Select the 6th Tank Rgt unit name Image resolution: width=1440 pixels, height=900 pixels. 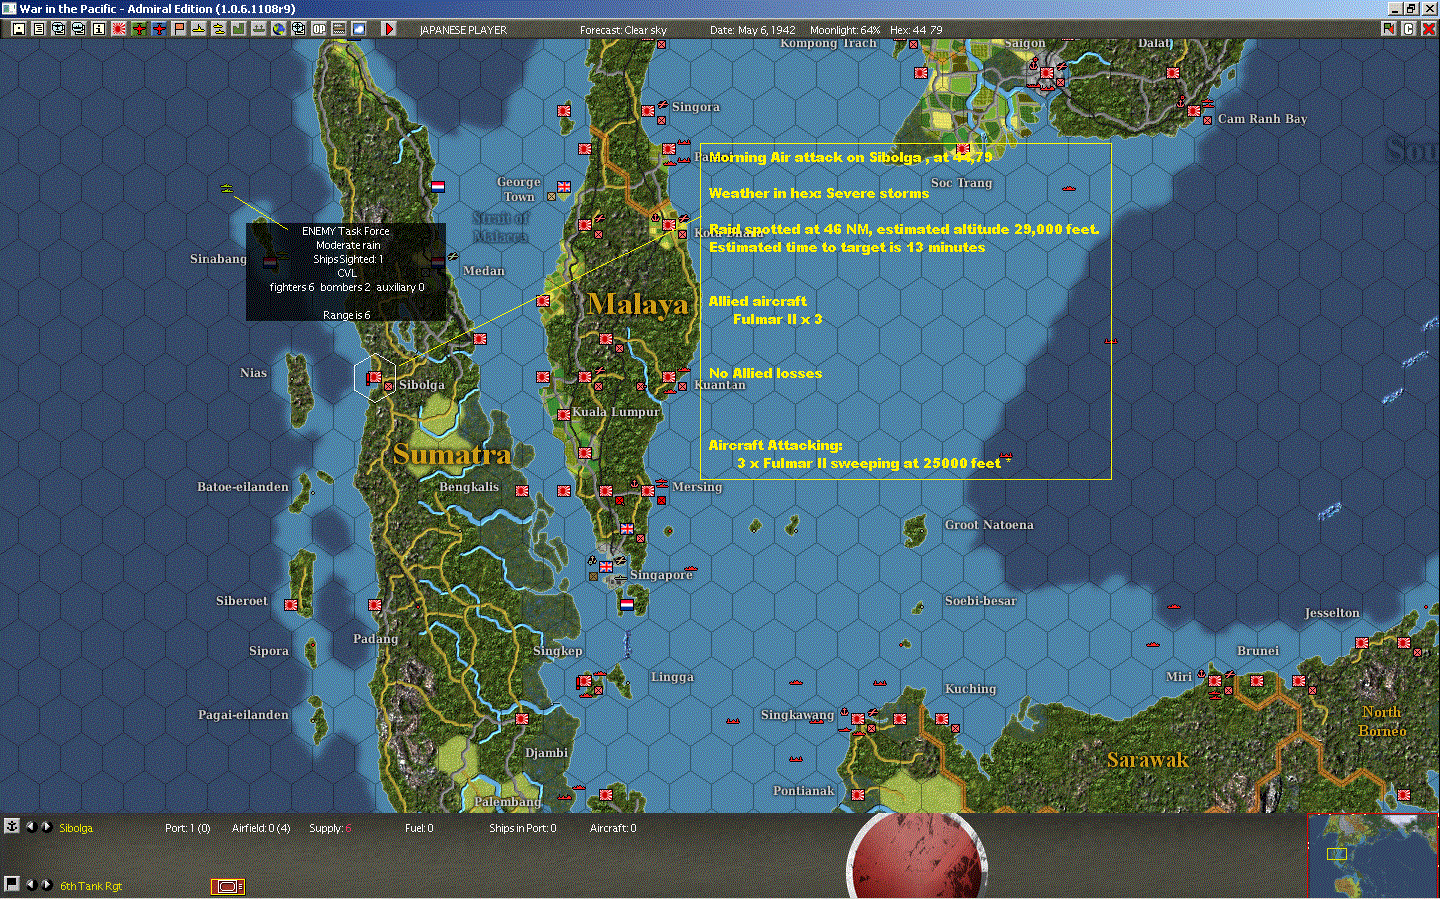[x=91, y=886]
